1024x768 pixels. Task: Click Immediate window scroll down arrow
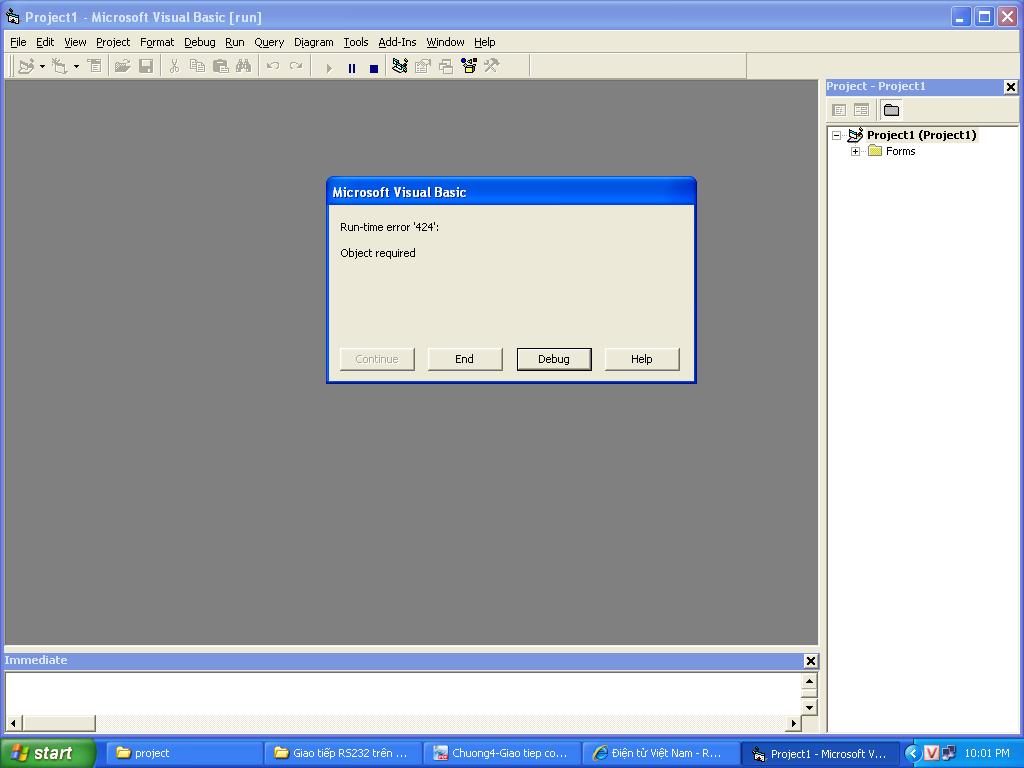(x=809, y=707)
